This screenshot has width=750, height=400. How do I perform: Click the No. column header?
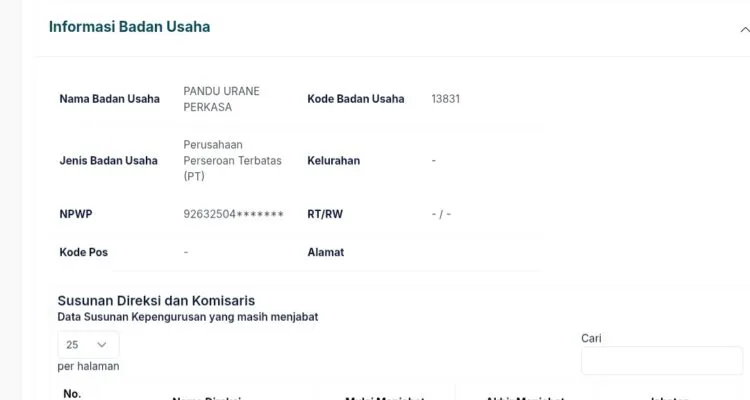(72, 393)
